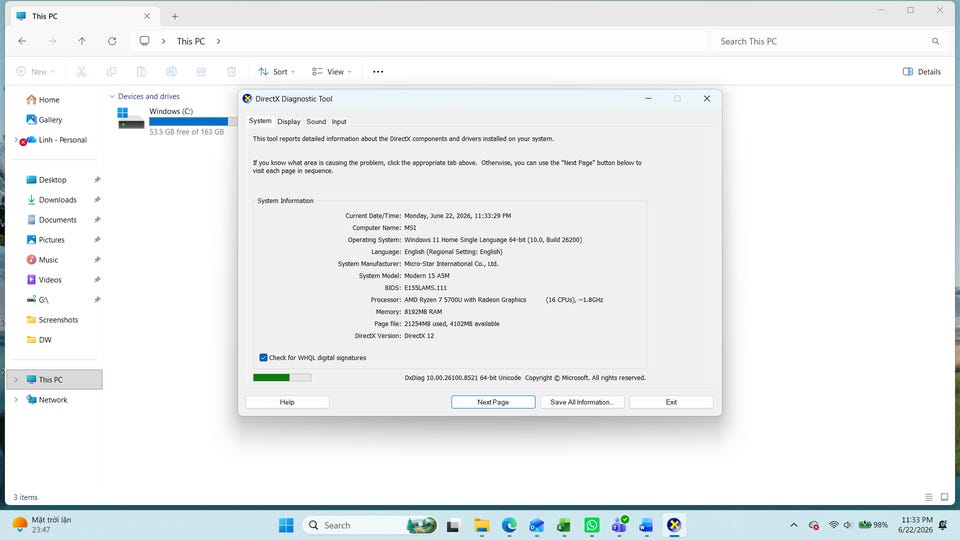960x540 pixels.
Task: Open the Input tab in DirectX Diagnostic Tool
Action: [x=339, y=122]
